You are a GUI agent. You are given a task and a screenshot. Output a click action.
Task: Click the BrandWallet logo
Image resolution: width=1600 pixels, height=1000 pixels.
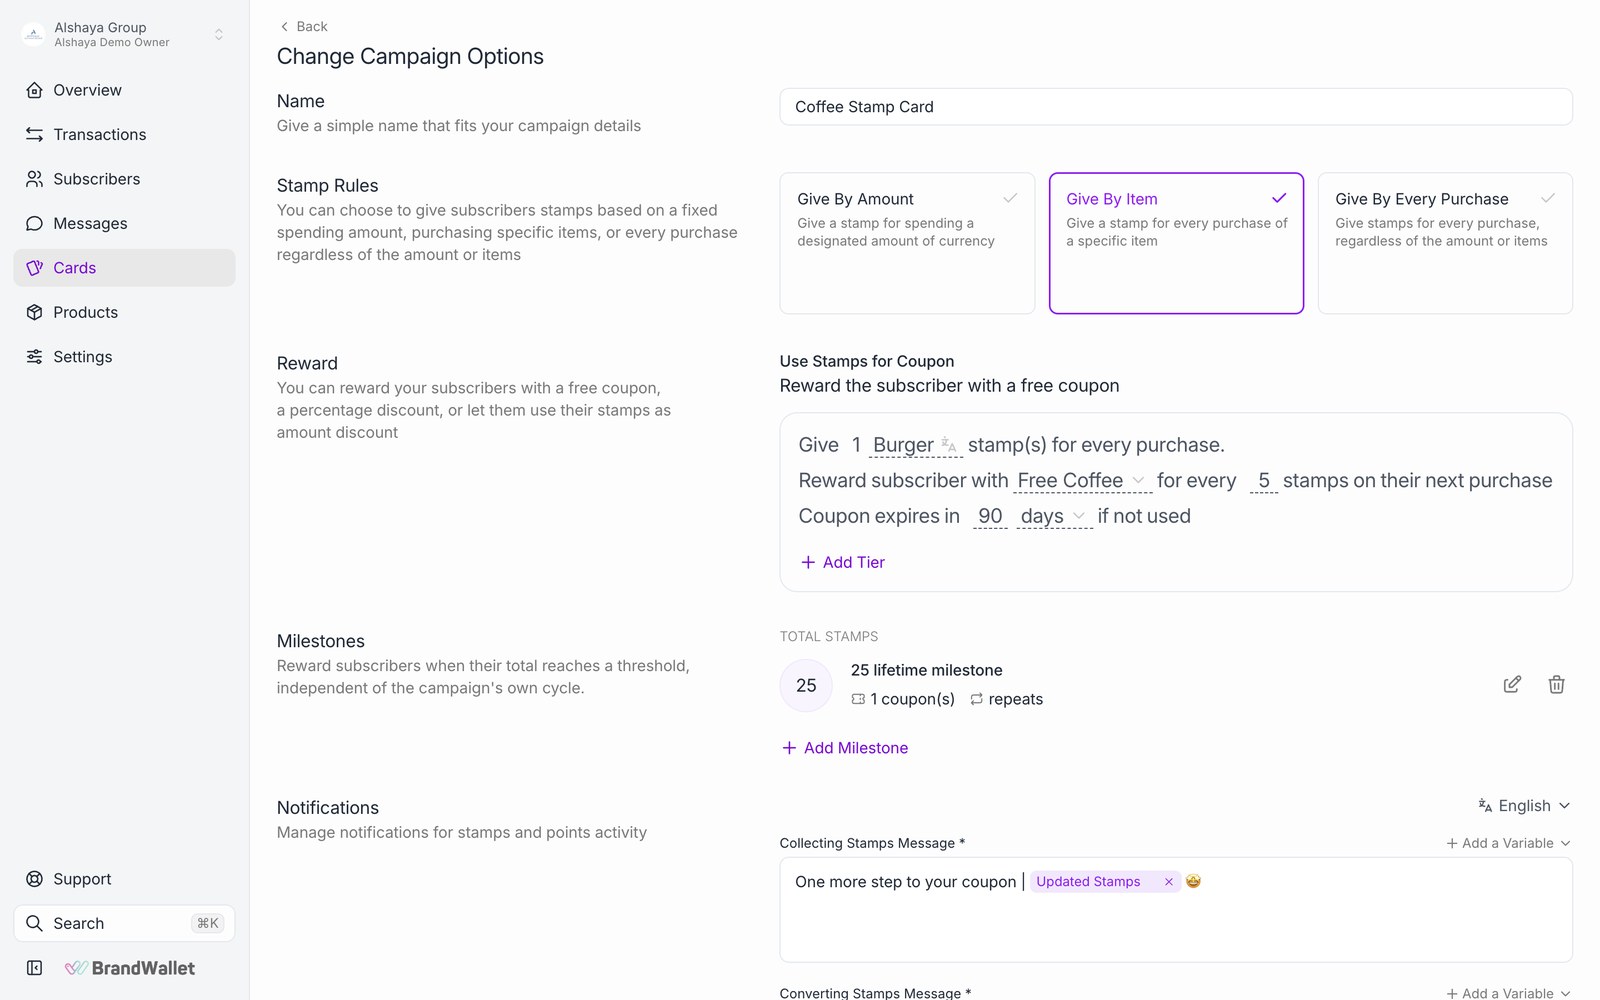[x=130, y=968]
